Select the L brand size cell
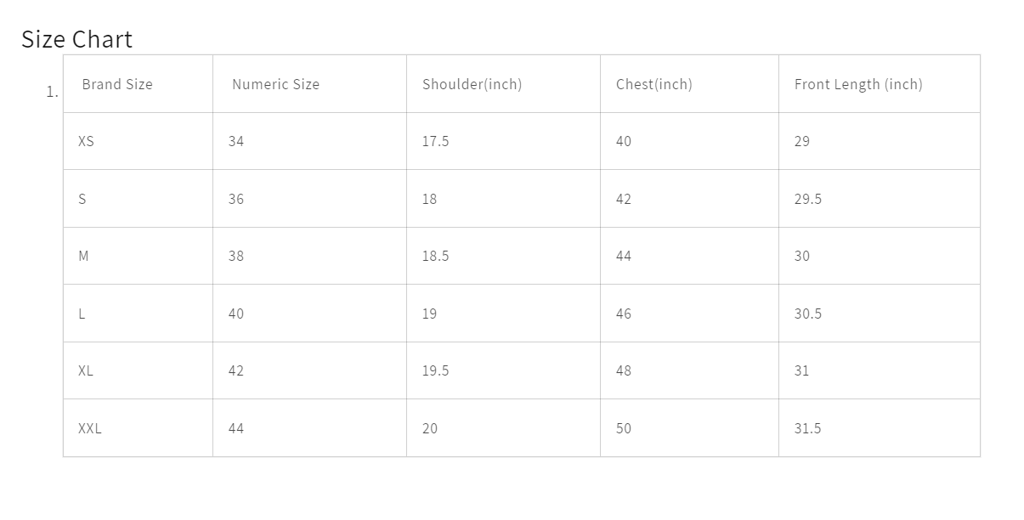Viewport: 1024px width, 520px height. click(82, 314)
